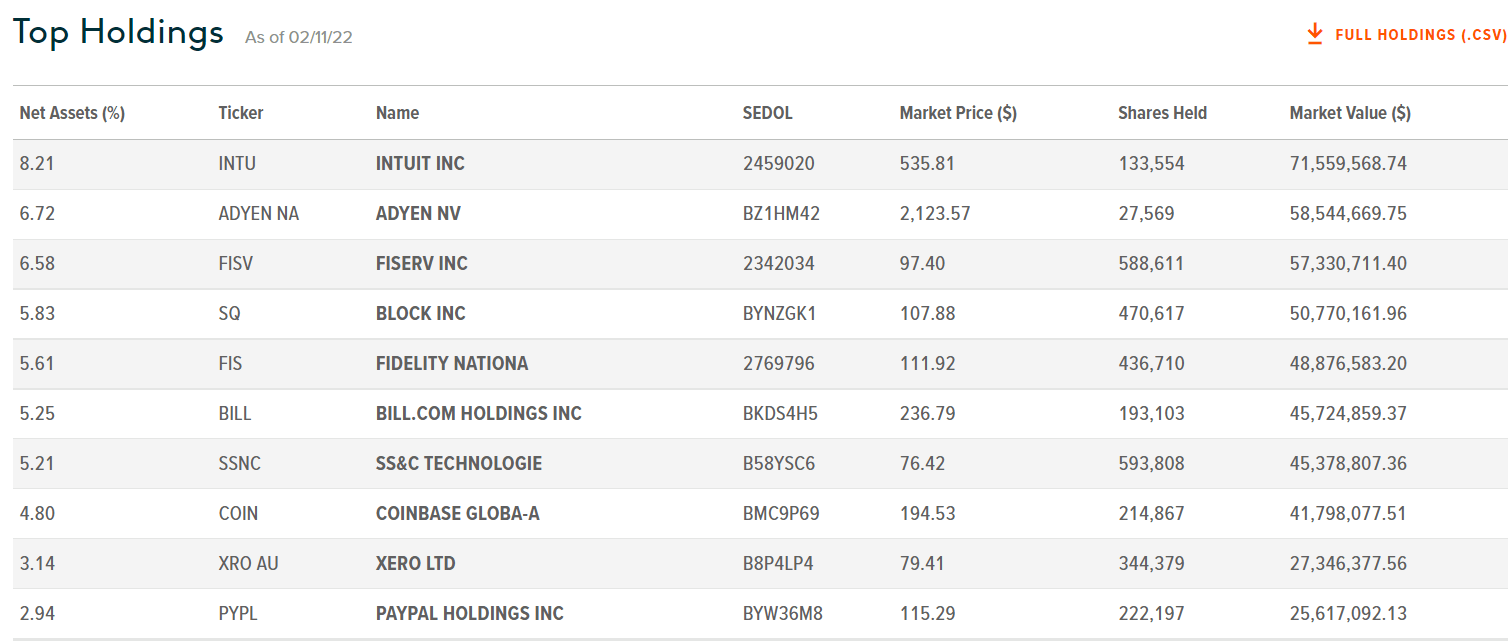Sort by the Ticker column header

click(x=240, y=112)
